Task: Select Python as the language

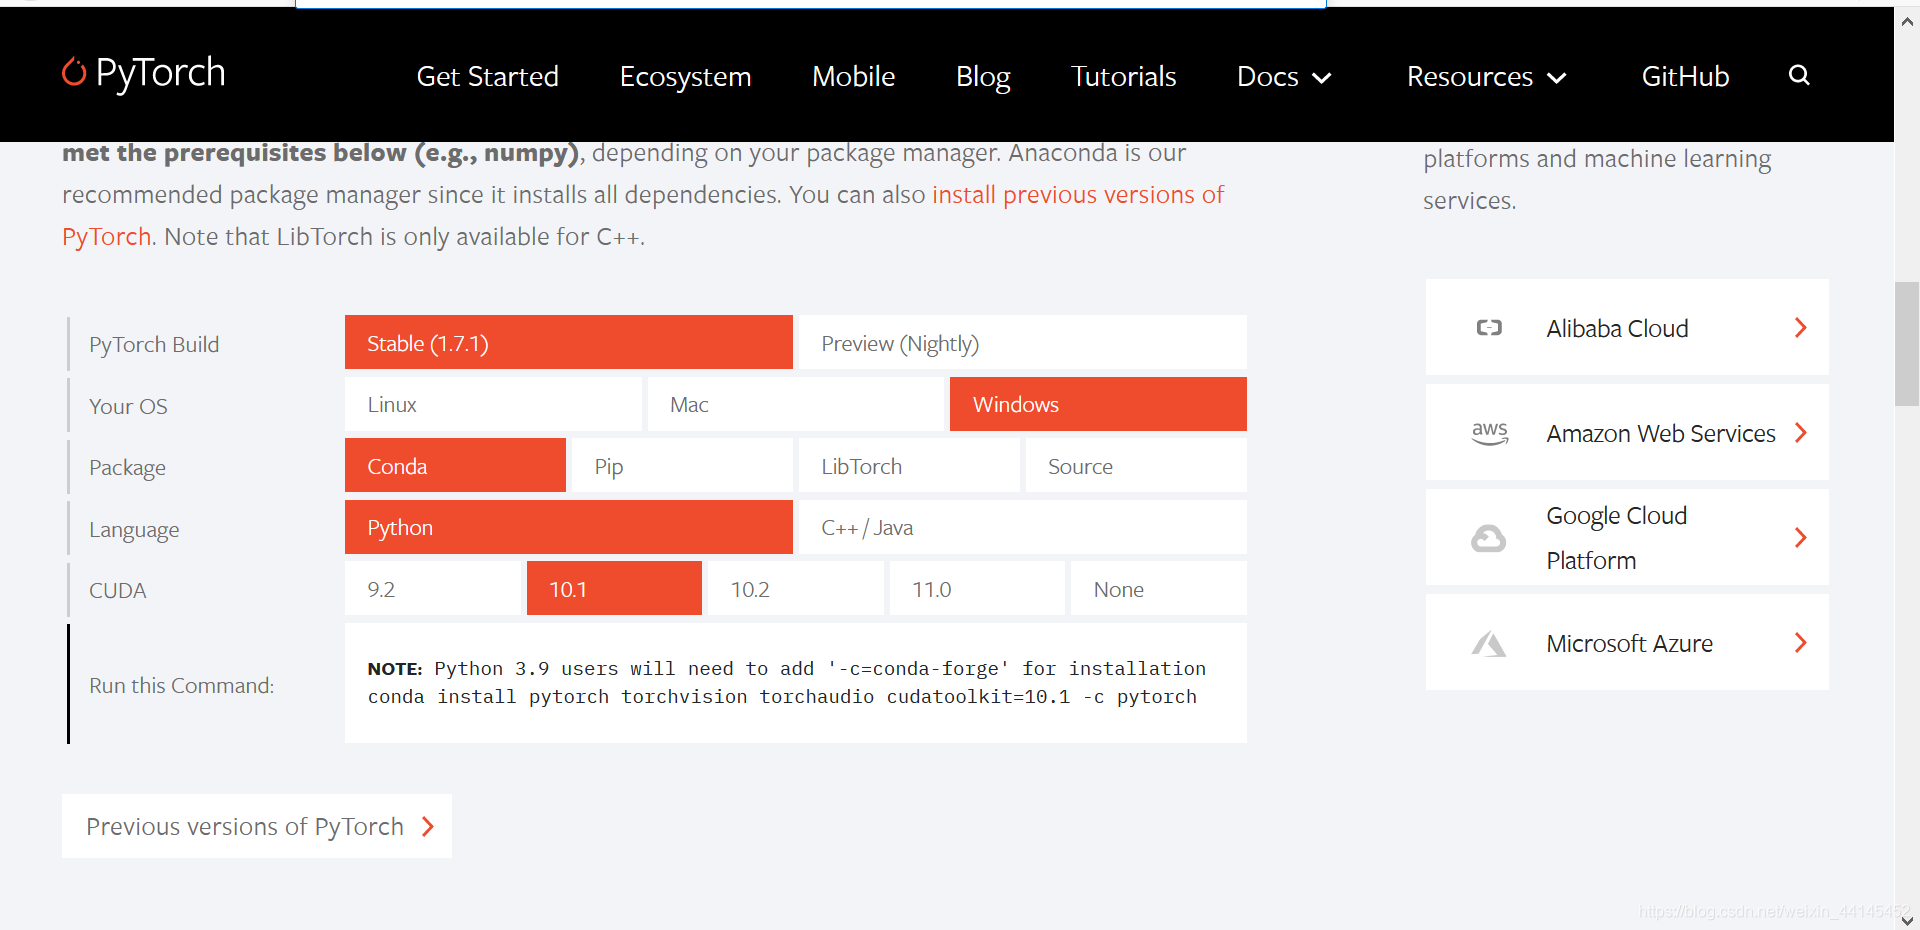Action: [569, 527]
